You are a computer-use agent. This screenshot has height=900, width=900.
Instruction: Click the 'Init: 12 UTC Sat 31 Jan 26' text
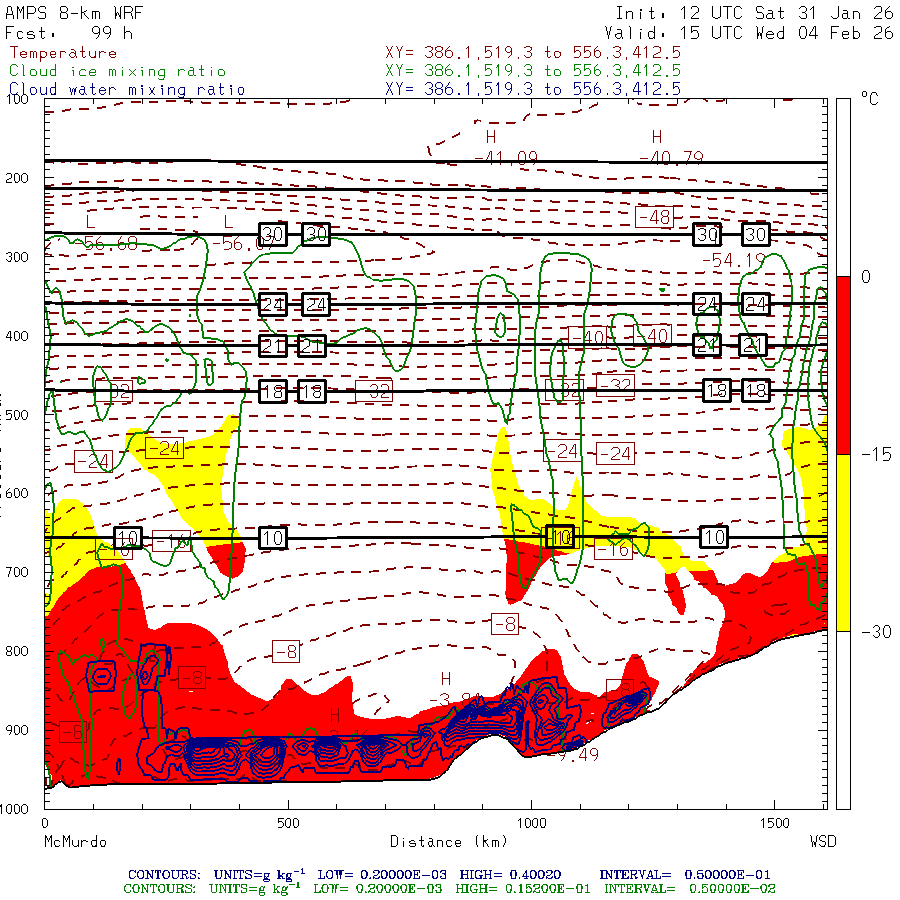point(754,13)
